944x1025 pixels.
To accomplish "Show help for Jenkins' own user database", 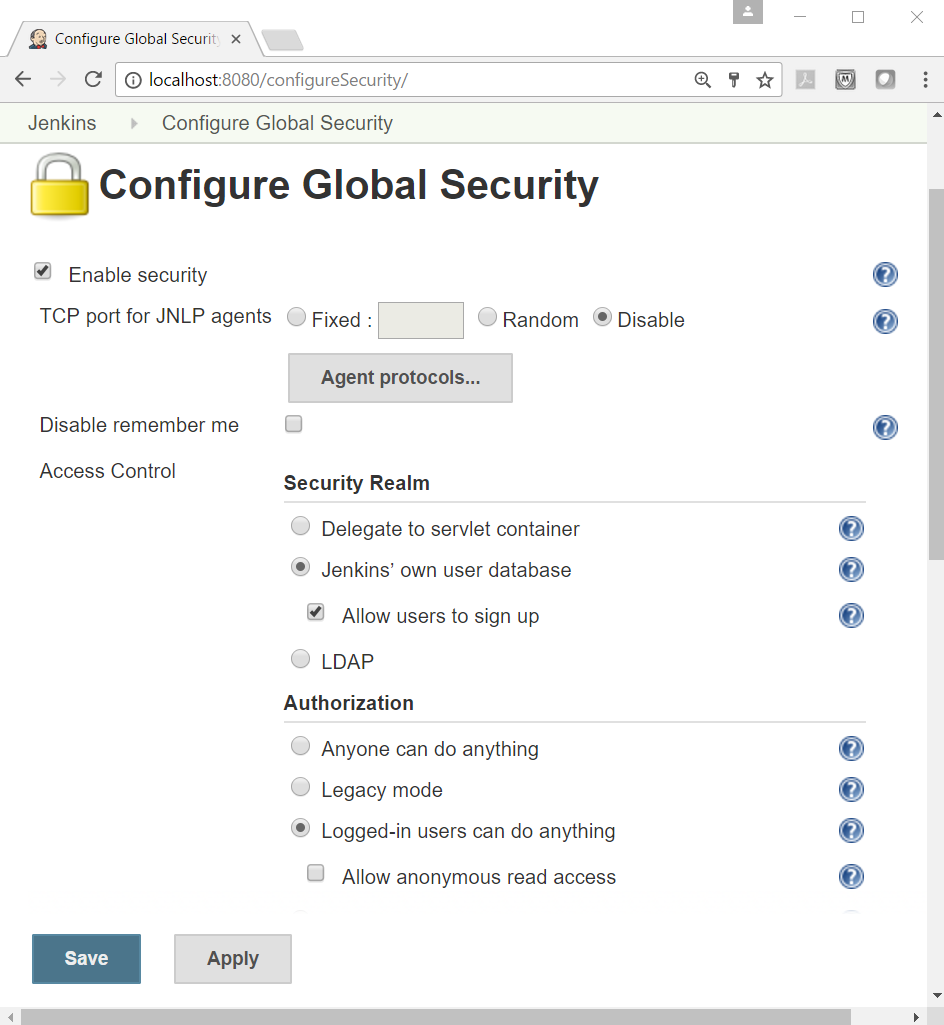I will coord(851,569).
